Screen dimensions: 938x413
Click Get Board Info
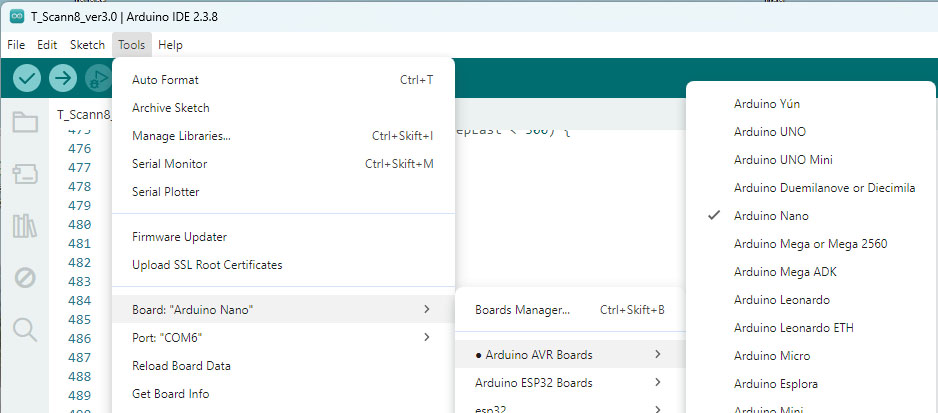[283, 394]
